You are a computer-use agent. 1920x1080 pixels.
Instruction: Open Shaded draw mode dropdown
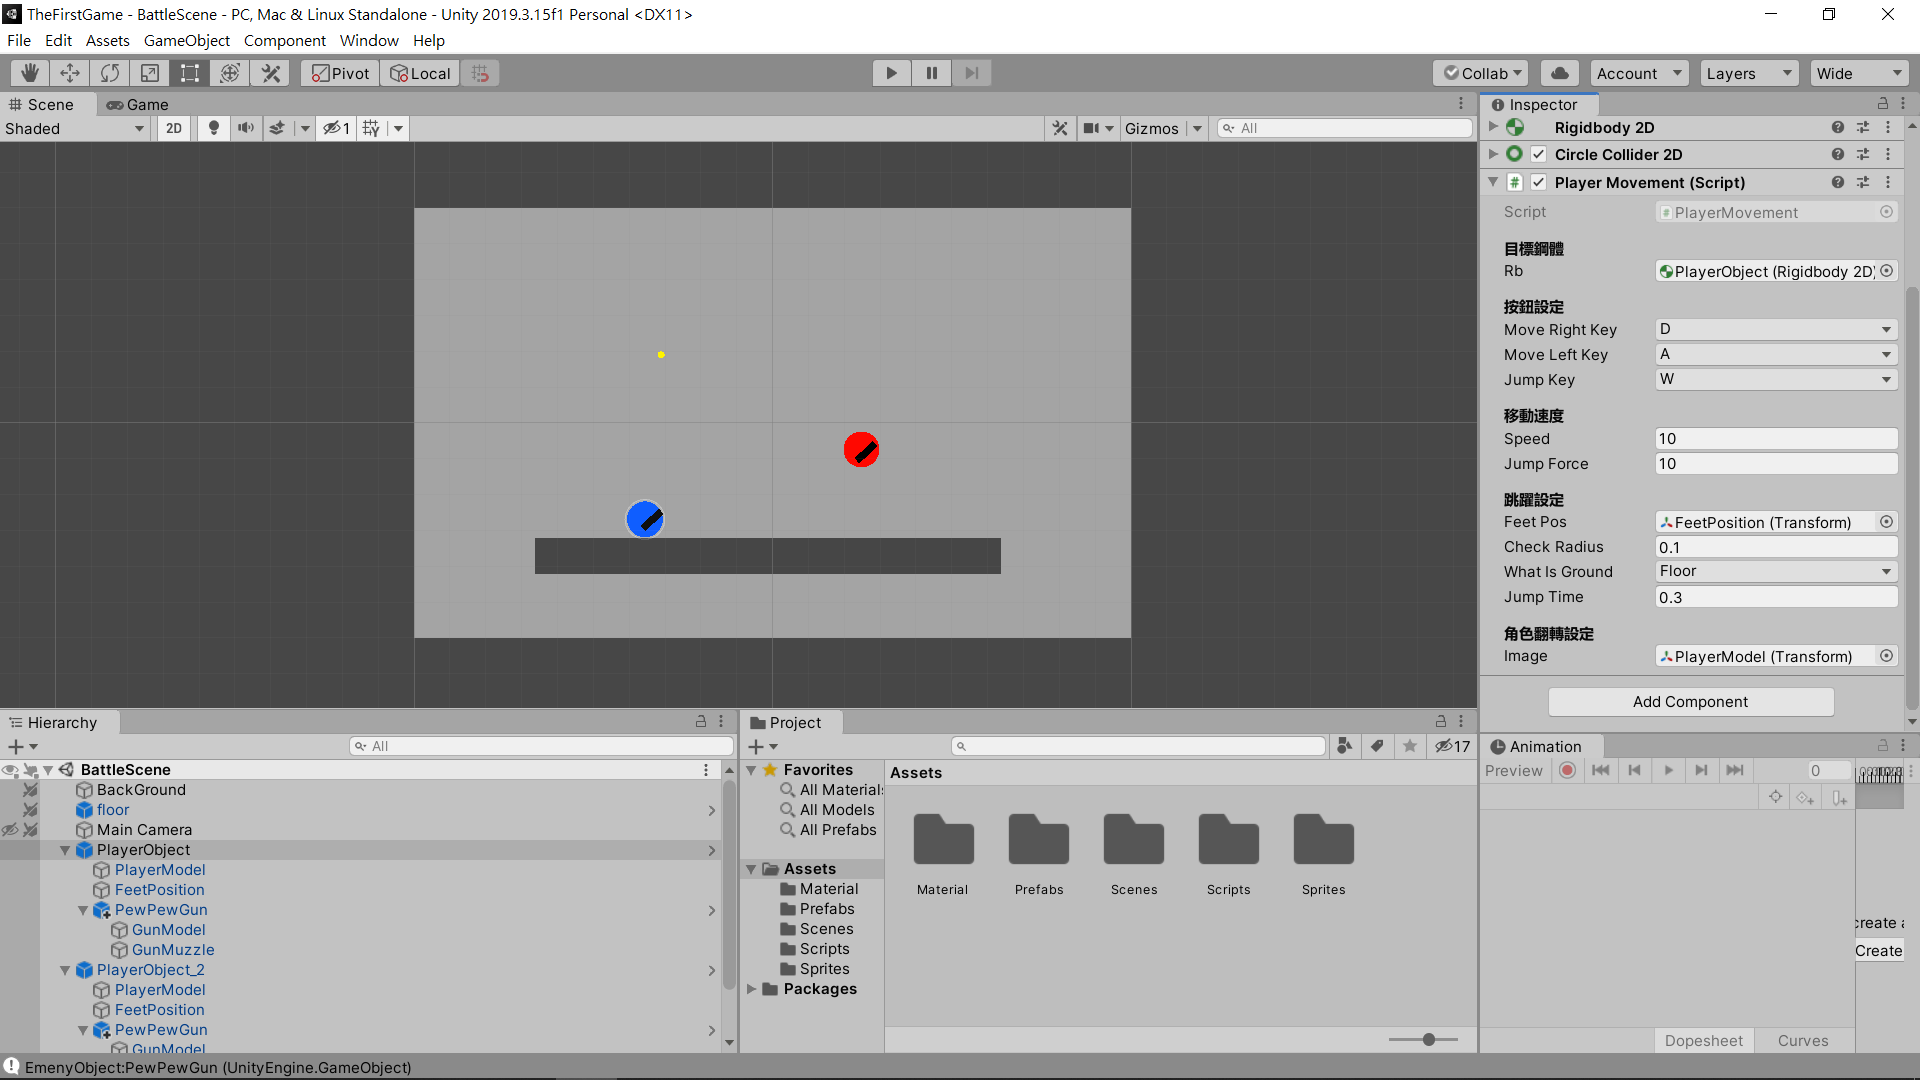(x=75, y=128)
